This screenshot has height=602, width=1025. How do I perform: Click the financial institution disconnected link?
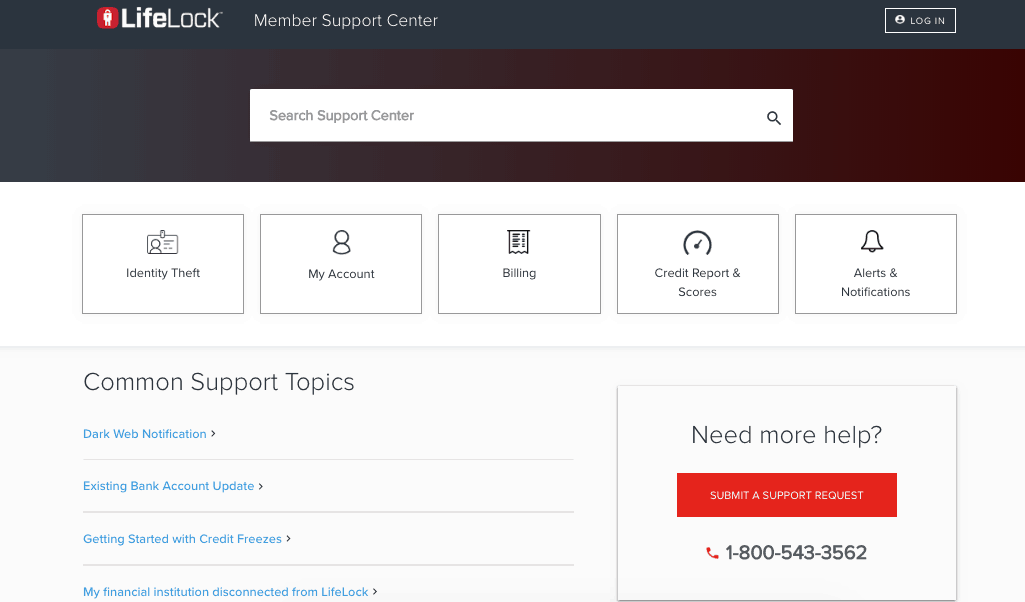[x=225, y=591]
